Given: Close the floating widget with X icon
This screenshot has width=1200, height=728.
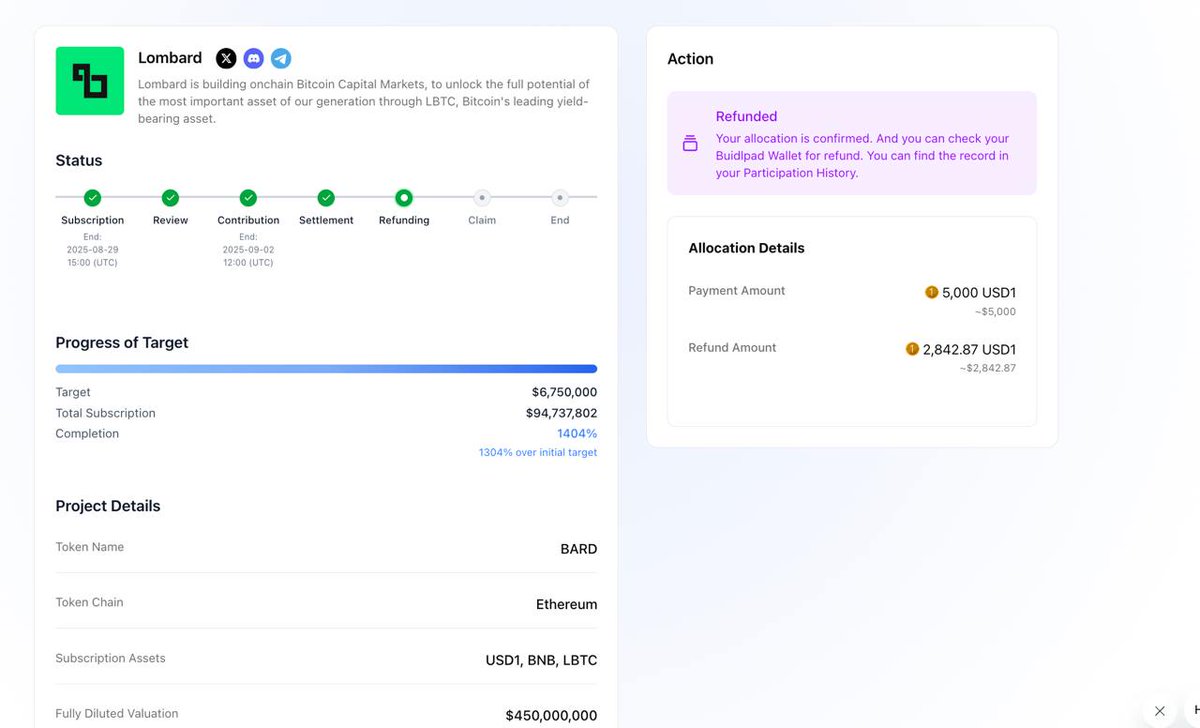Looking at the screenshot, I should [x=1160, y=711].
